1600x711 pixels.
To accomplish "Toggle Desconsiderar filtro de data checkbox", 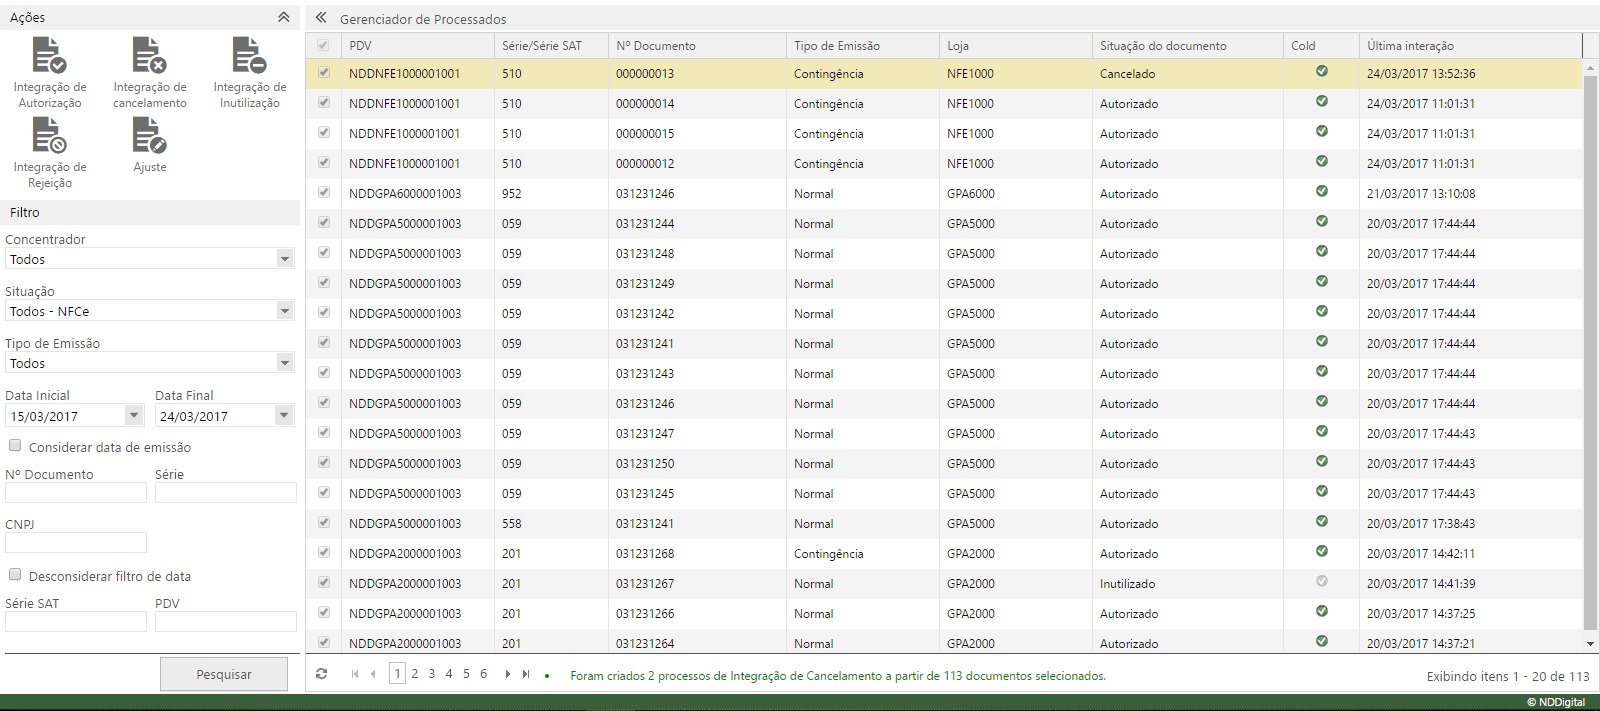I will (15, 575).
